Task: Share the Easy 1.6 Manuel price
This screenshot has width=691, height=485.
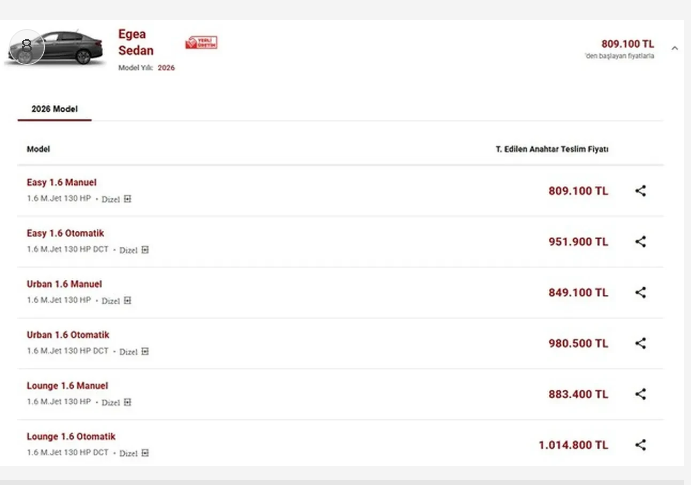Action: point(641,191)
